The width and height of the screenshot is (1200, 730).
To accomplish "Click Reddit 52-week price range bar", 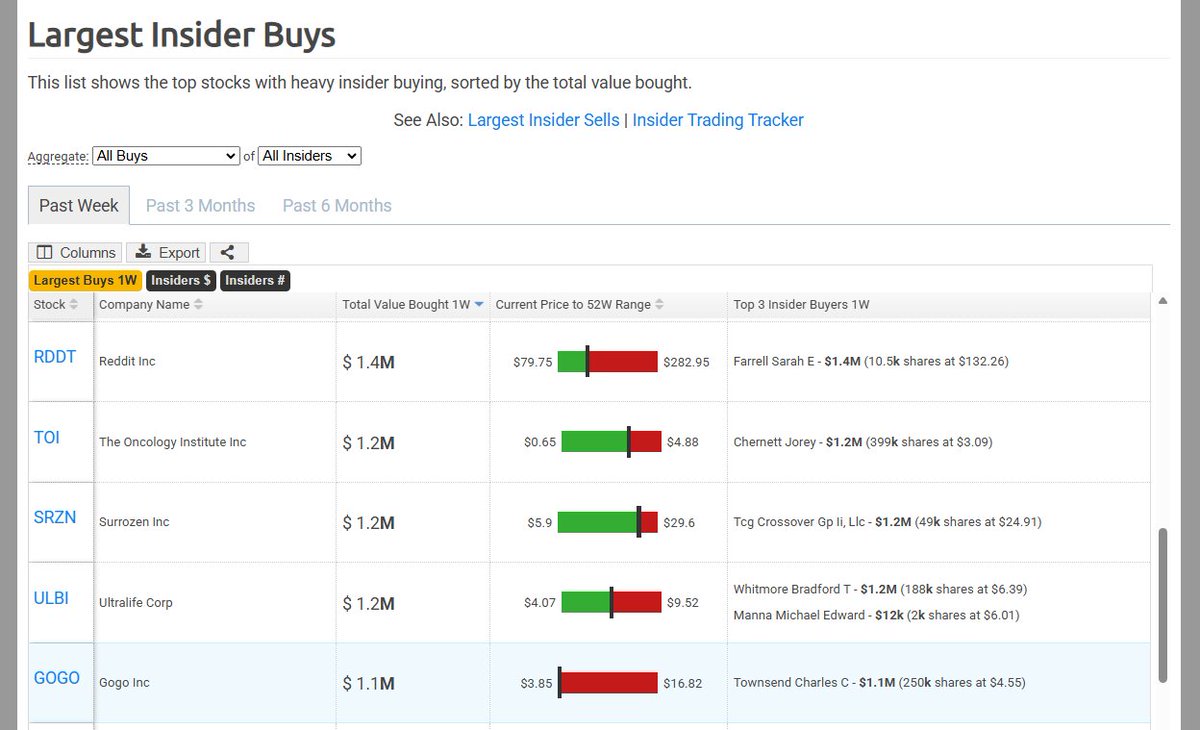I will 607,361.
